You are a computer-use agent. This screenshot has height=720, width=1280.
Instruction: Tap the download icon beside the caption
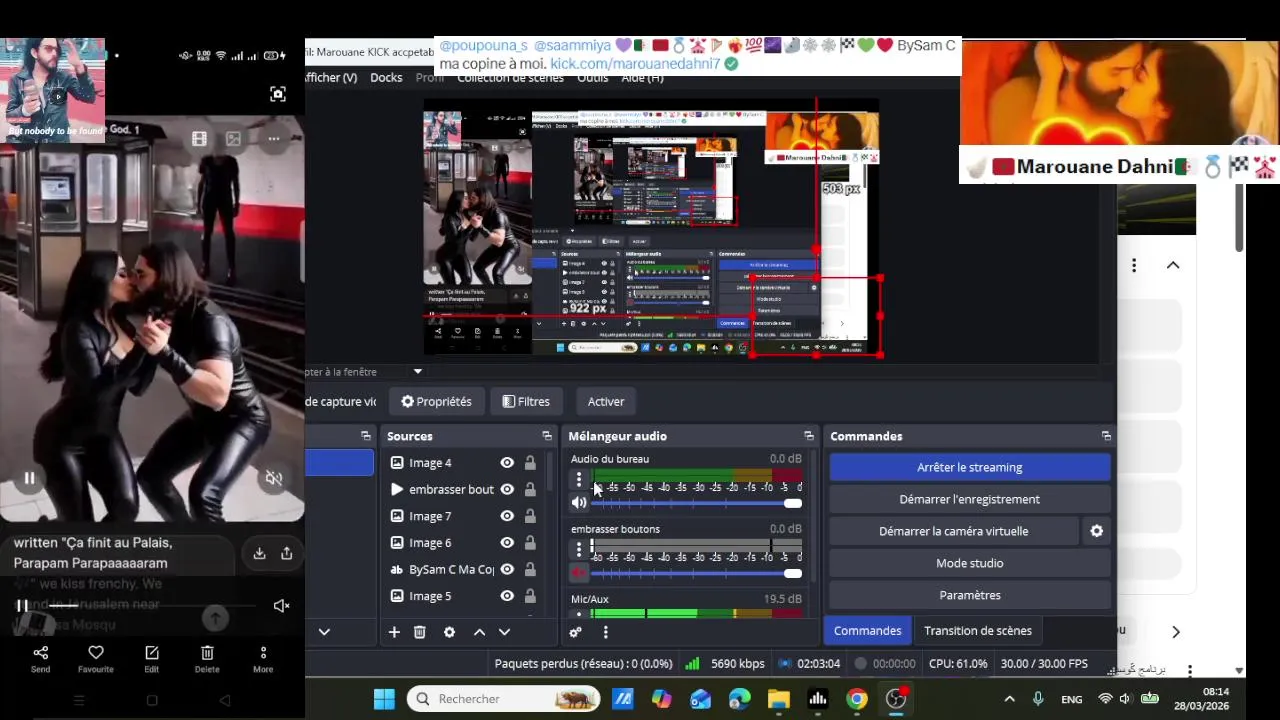(259, 553)
